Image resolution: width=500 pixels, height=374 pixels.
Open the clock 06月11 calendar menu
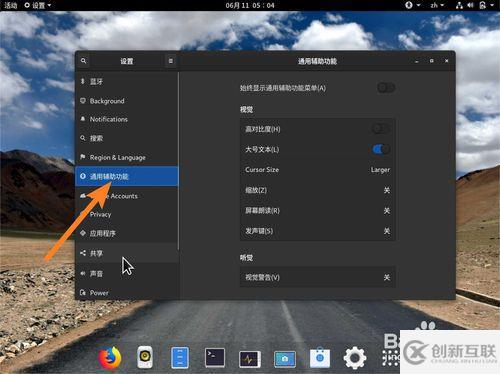pos(250,5)
